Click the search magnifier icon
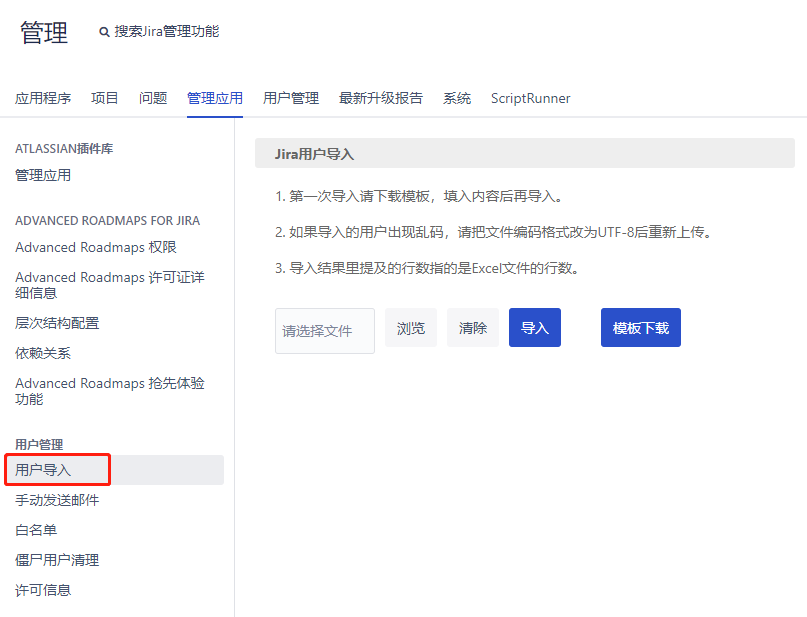The image size is (807, 617). 104,32
